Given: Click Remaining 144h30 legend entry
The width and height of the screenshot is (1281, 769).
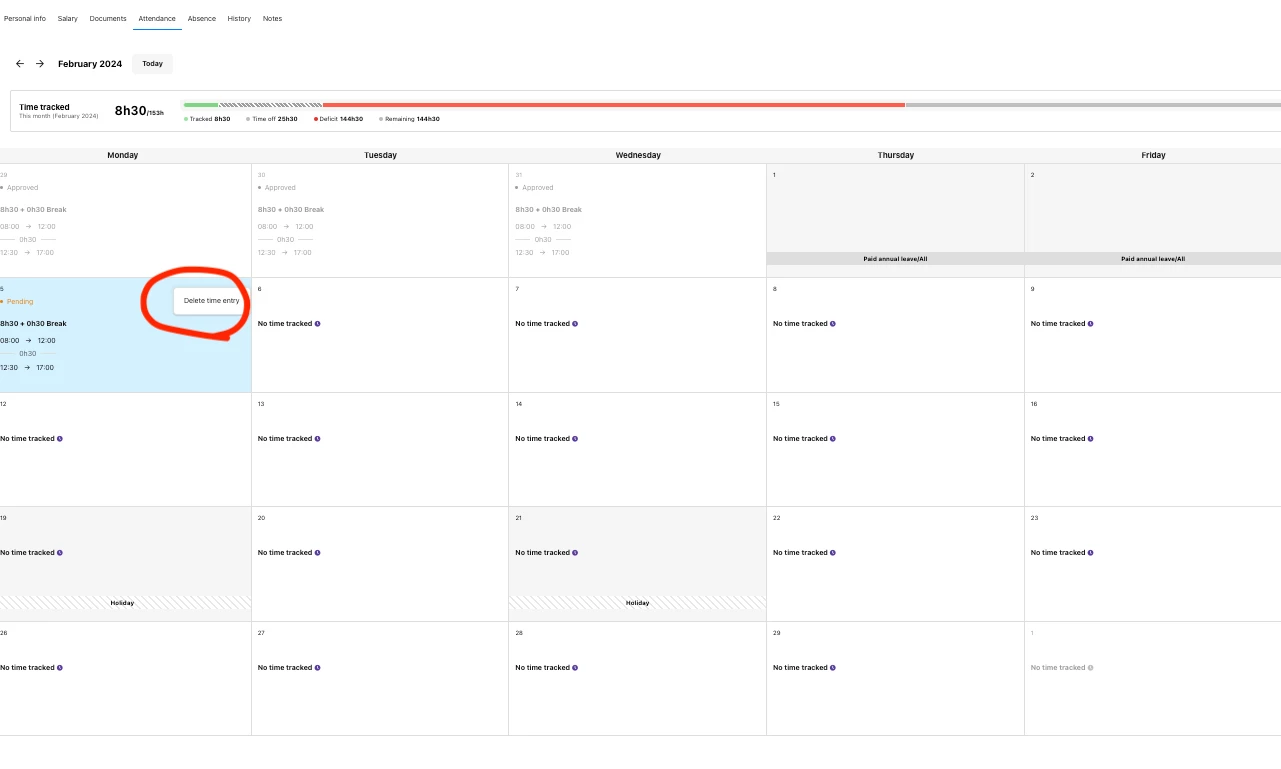Looking at the screenshot, I should click(x=410, y=119).
